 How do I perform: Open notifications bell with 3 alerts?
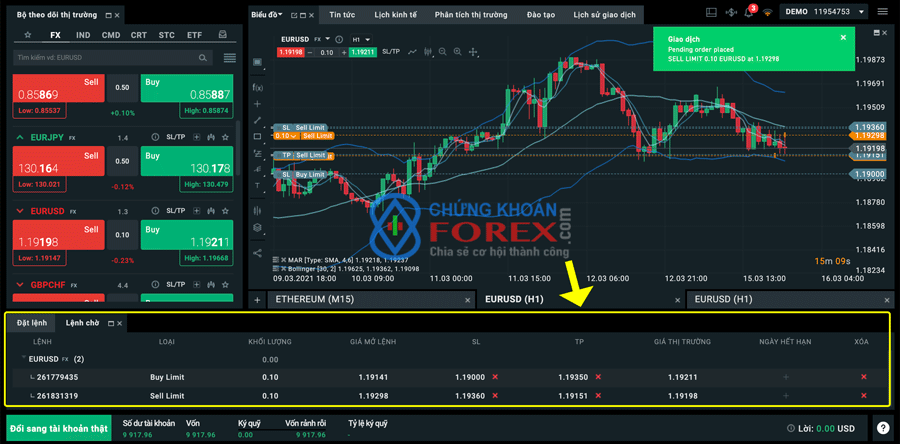748,12
